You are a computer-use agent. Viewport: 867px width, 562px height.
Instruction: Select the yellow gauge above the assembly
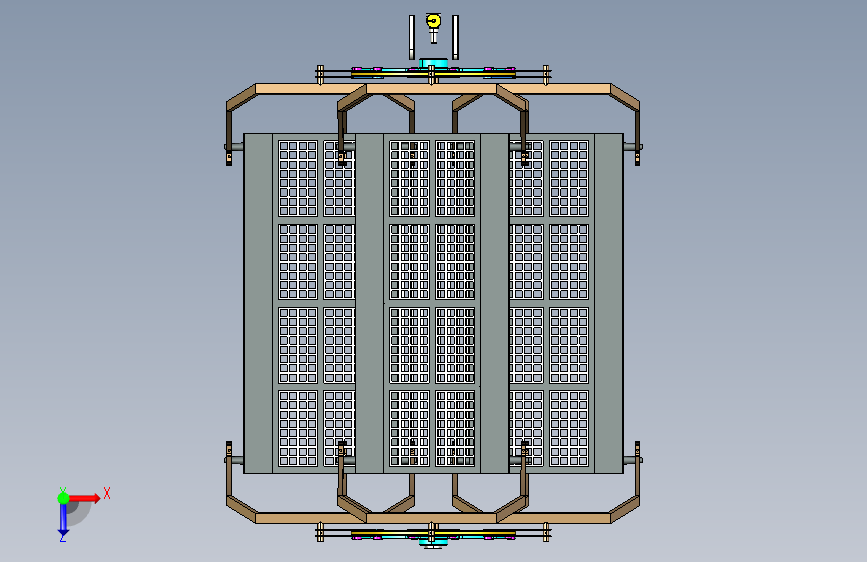click(434, 22)
